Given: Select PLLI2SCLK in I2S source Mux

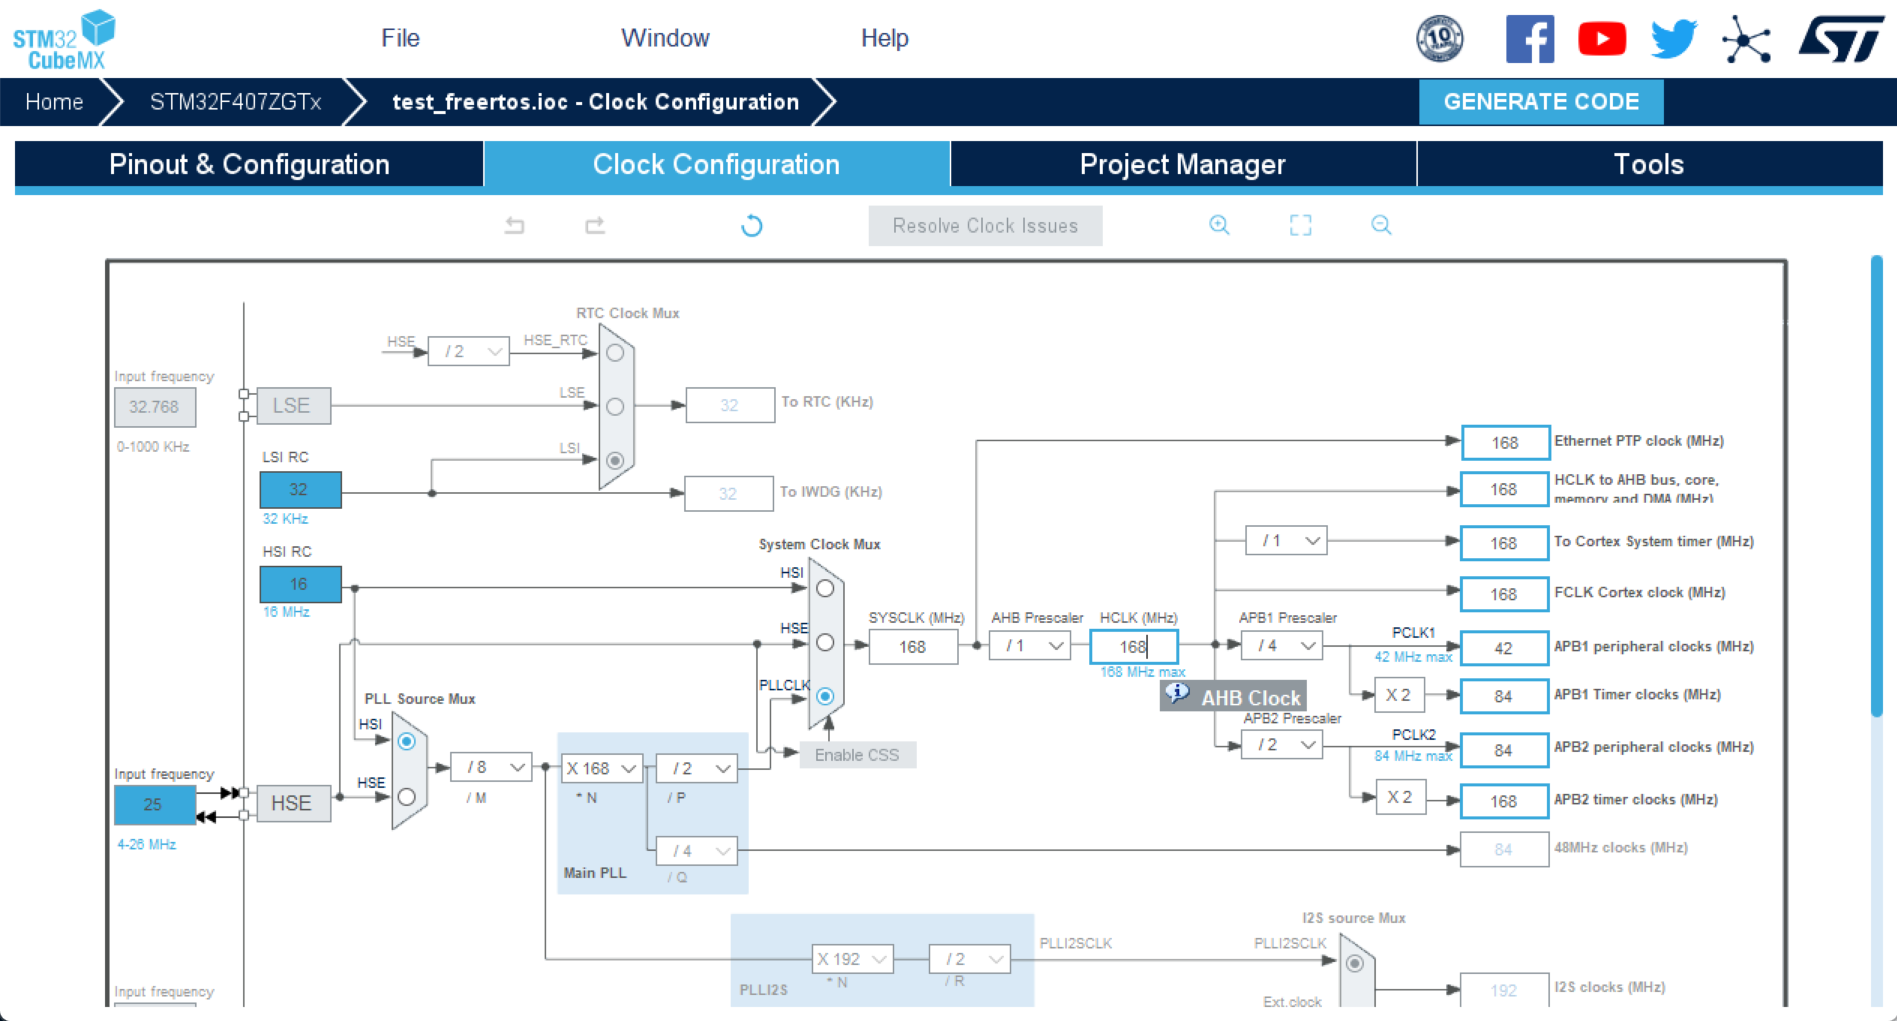Looking at the screenshot, I should 1355,964.
